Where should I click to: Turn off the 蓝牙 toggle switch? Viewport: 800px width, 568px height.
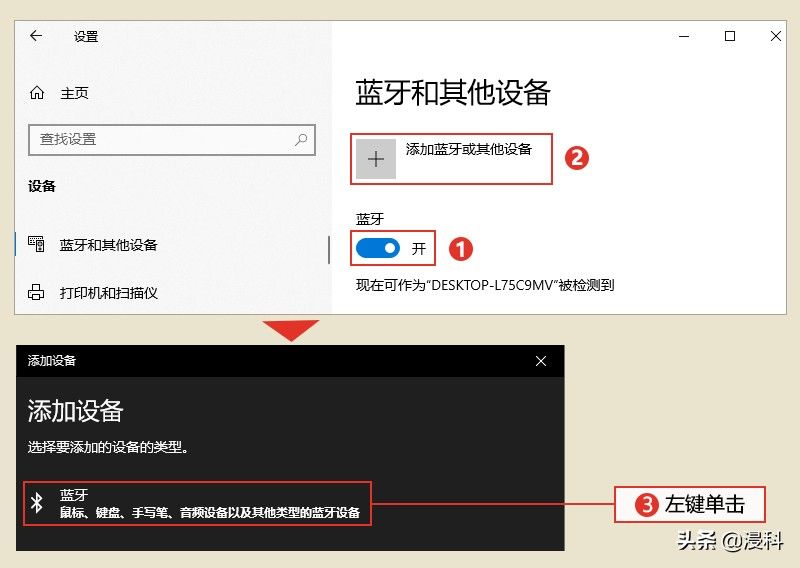pyautogui.click(x=379, y=248)
